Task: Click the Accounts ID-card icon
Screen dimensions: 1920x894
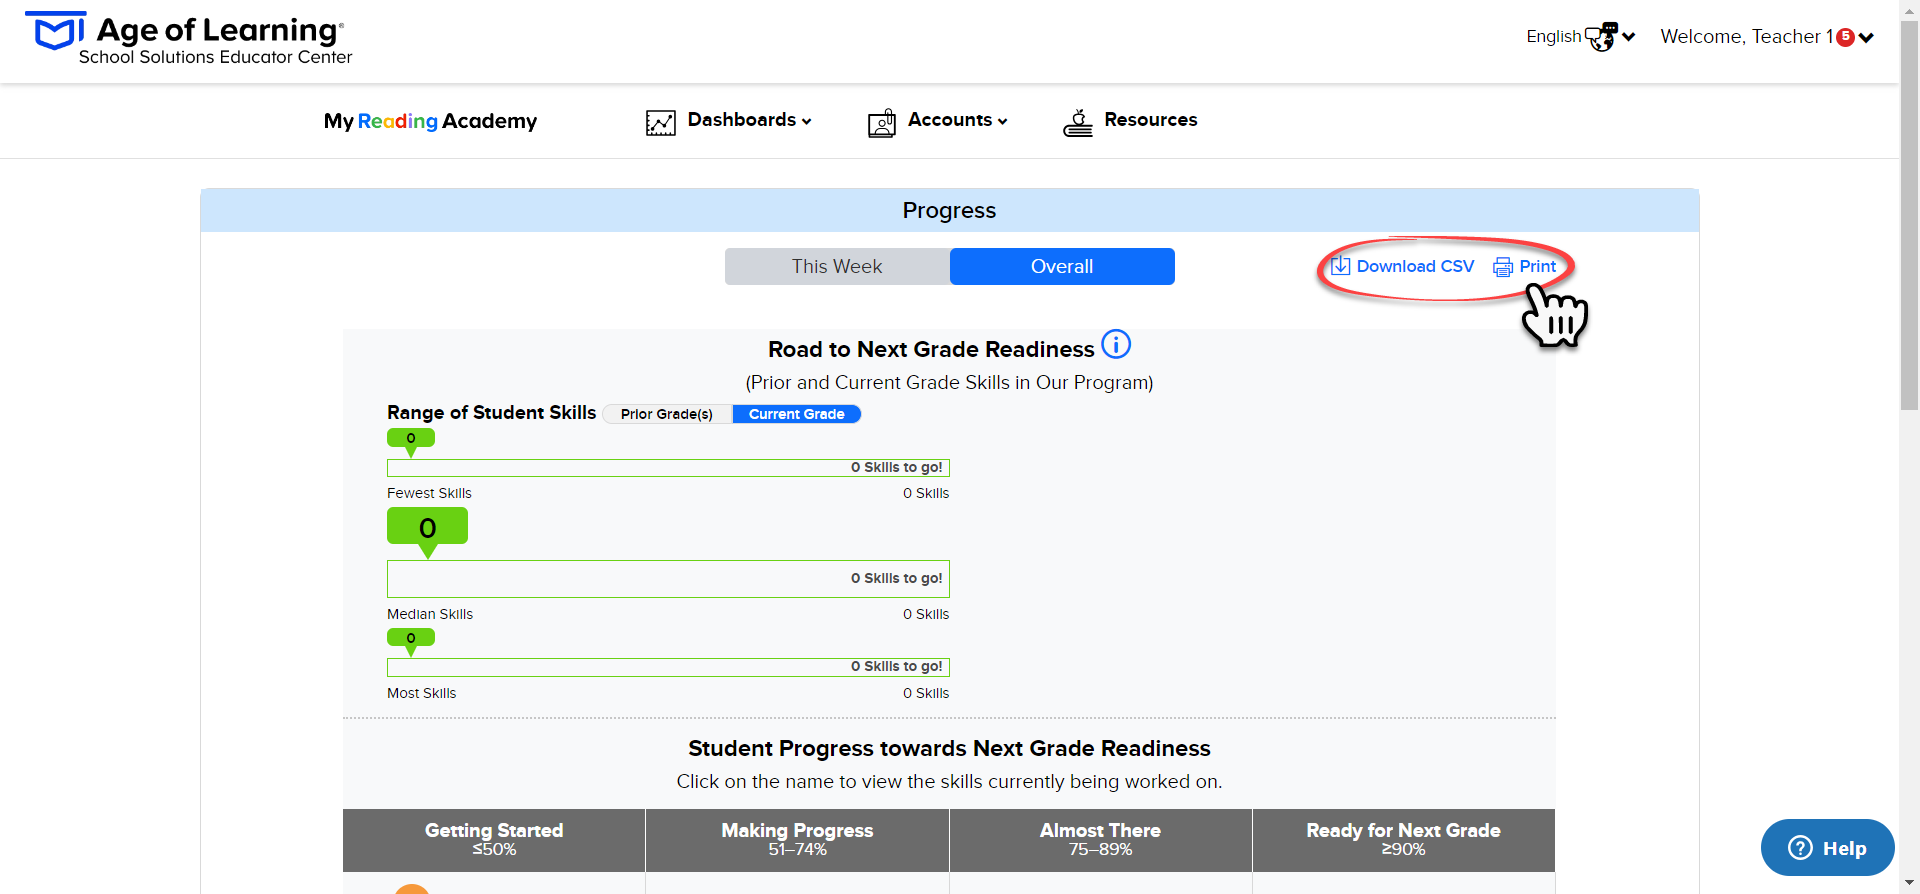Action: (882, 123)
